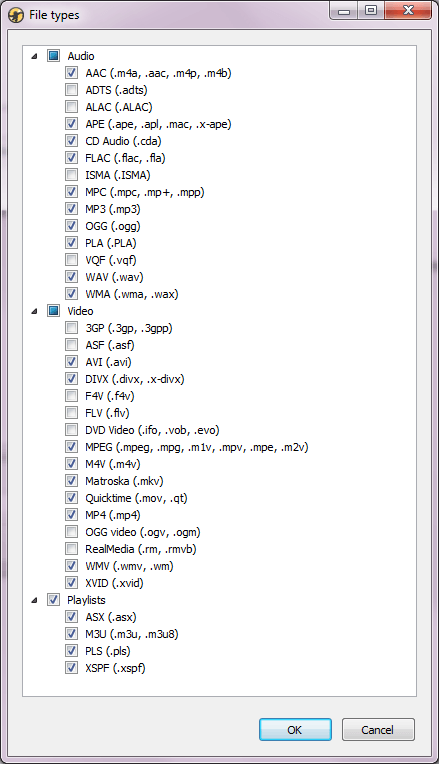Disable the M3U (.m3u, .m3u8) playlist checkbox
The image size is (439, 764).
click(72, 633)
